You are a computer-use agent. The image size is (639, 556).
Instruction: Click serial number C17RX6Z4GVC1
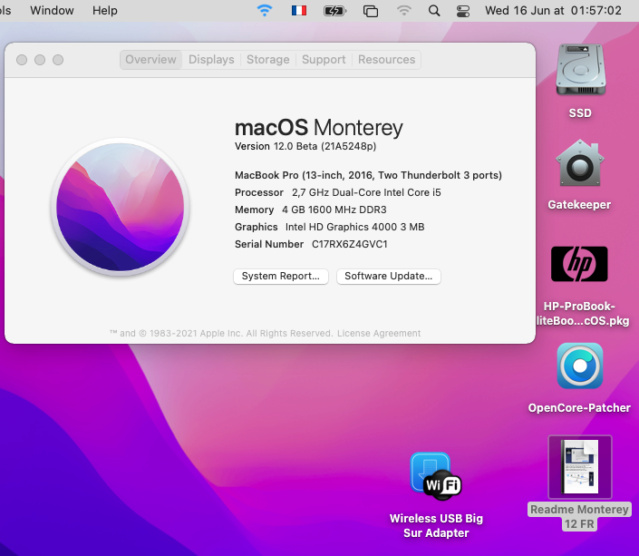tap(349, 244)
